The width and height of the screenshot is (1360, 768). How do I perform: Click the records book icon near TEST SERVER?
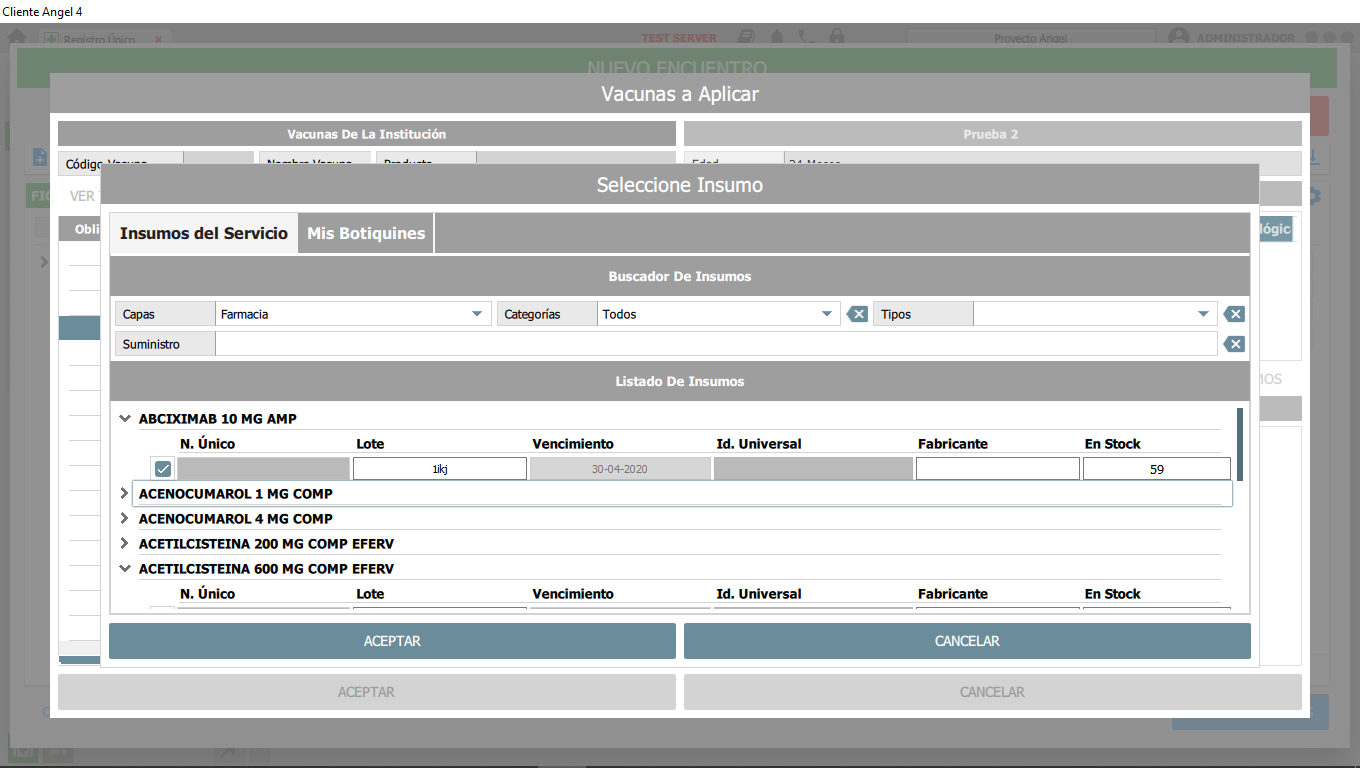point(745,36)
